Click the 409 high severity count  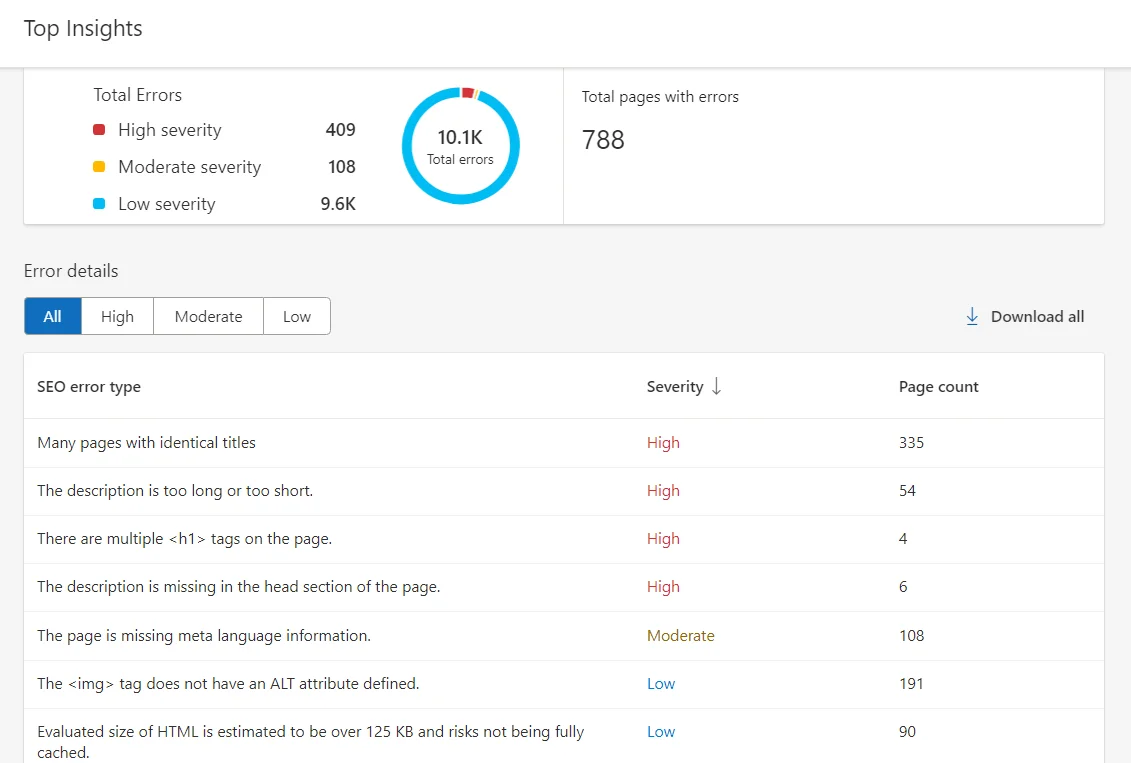pos(340,130)
